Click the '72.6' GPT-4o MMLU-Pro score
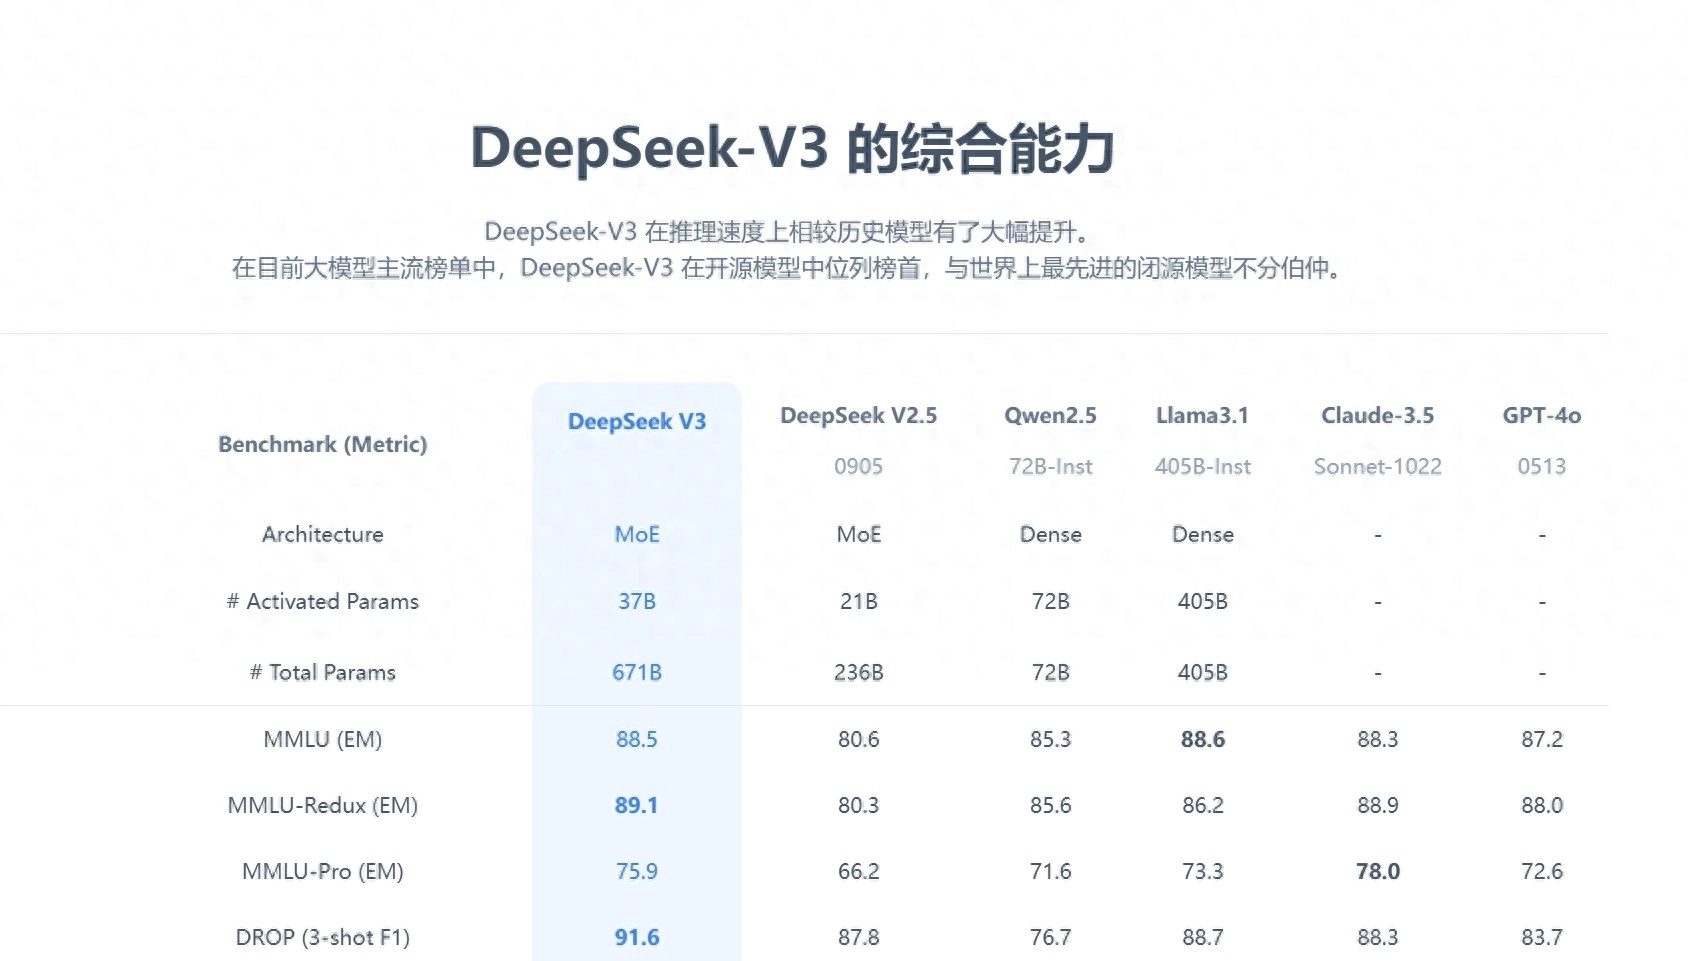 1541,871
